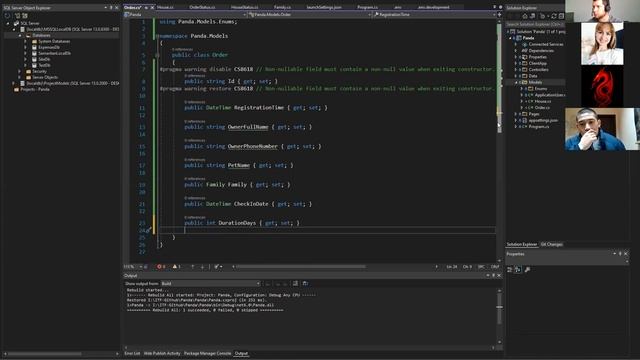Toggle Word Wrap in Output toolbar
This screenshot has height=360, width=640.
[x=305, y=283]
